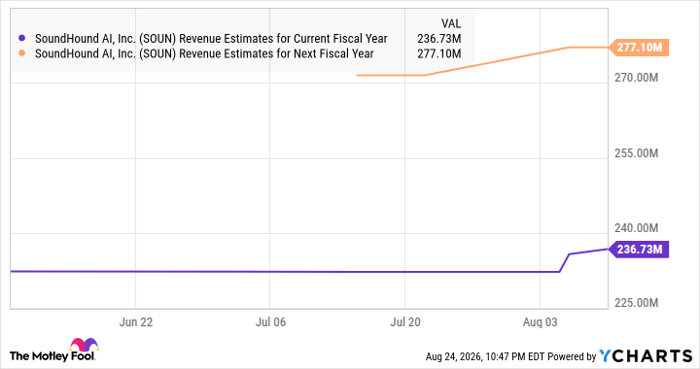Click the YCharts logo
700x369 pixels.
[x=646, y=356]
